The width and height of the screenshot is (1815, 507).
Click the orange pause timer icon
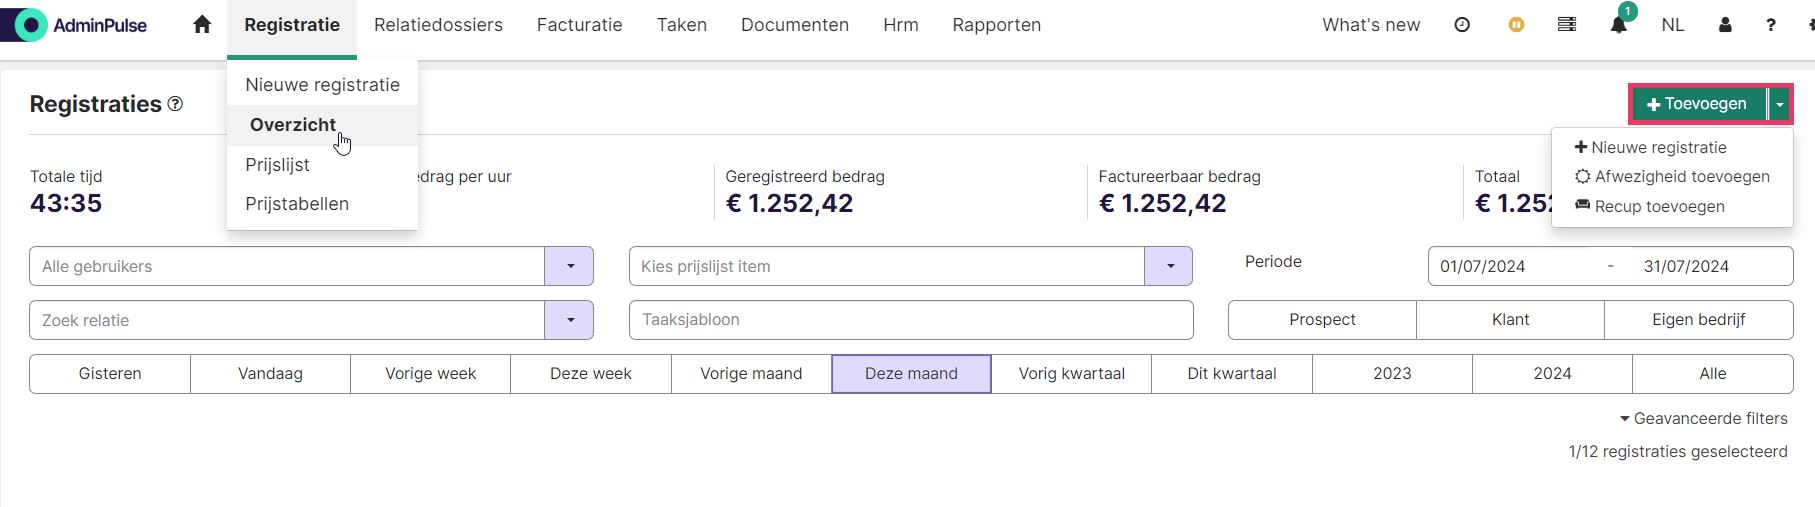[x=1516, y=25]
